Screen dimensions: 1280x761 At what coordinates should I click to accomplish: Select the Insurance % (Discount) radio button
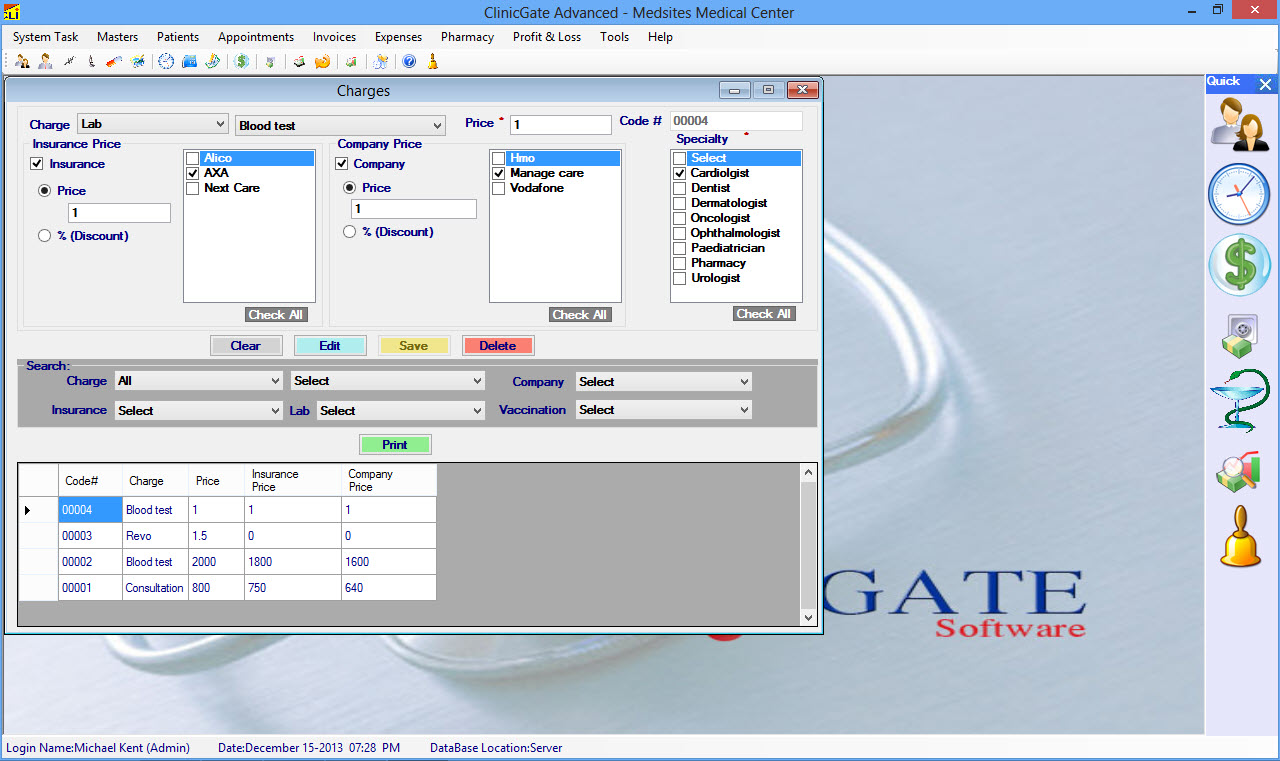tap(44, 237)
